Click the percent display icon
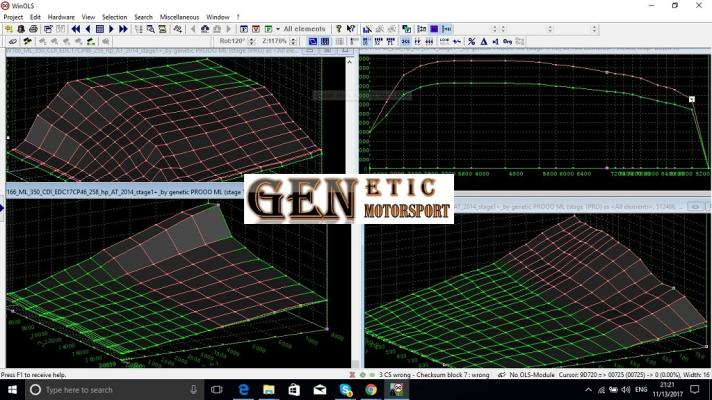 [x=471, y=41]
